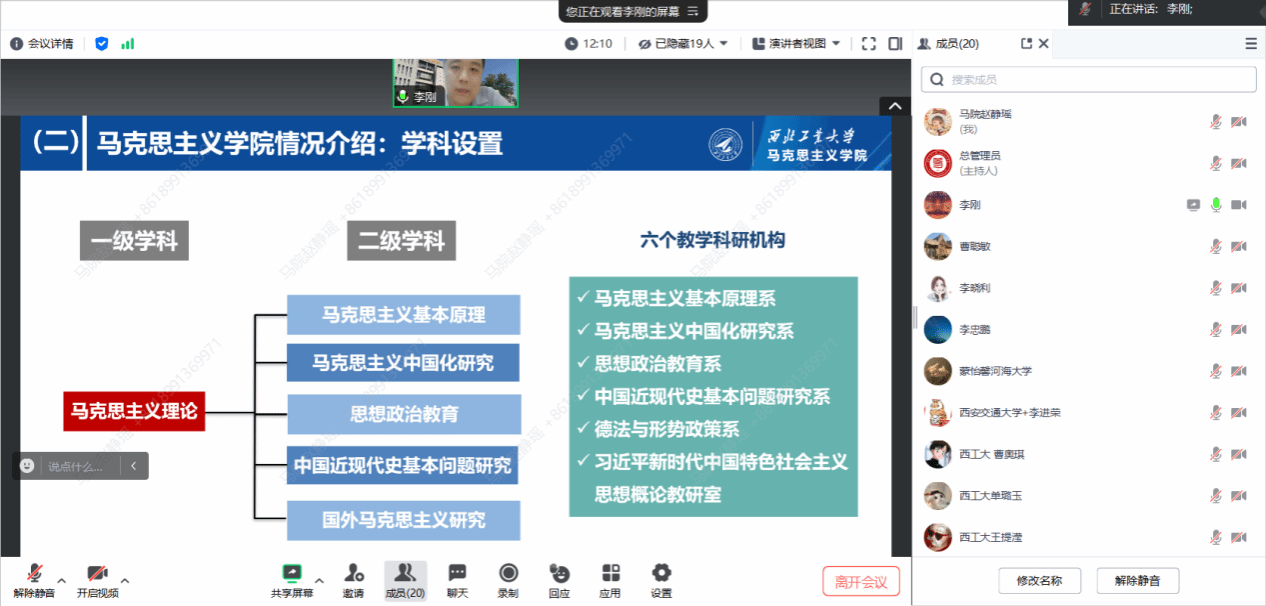
Task: Enter fullscreen mode using top bar icon
Action: (868, 44)
